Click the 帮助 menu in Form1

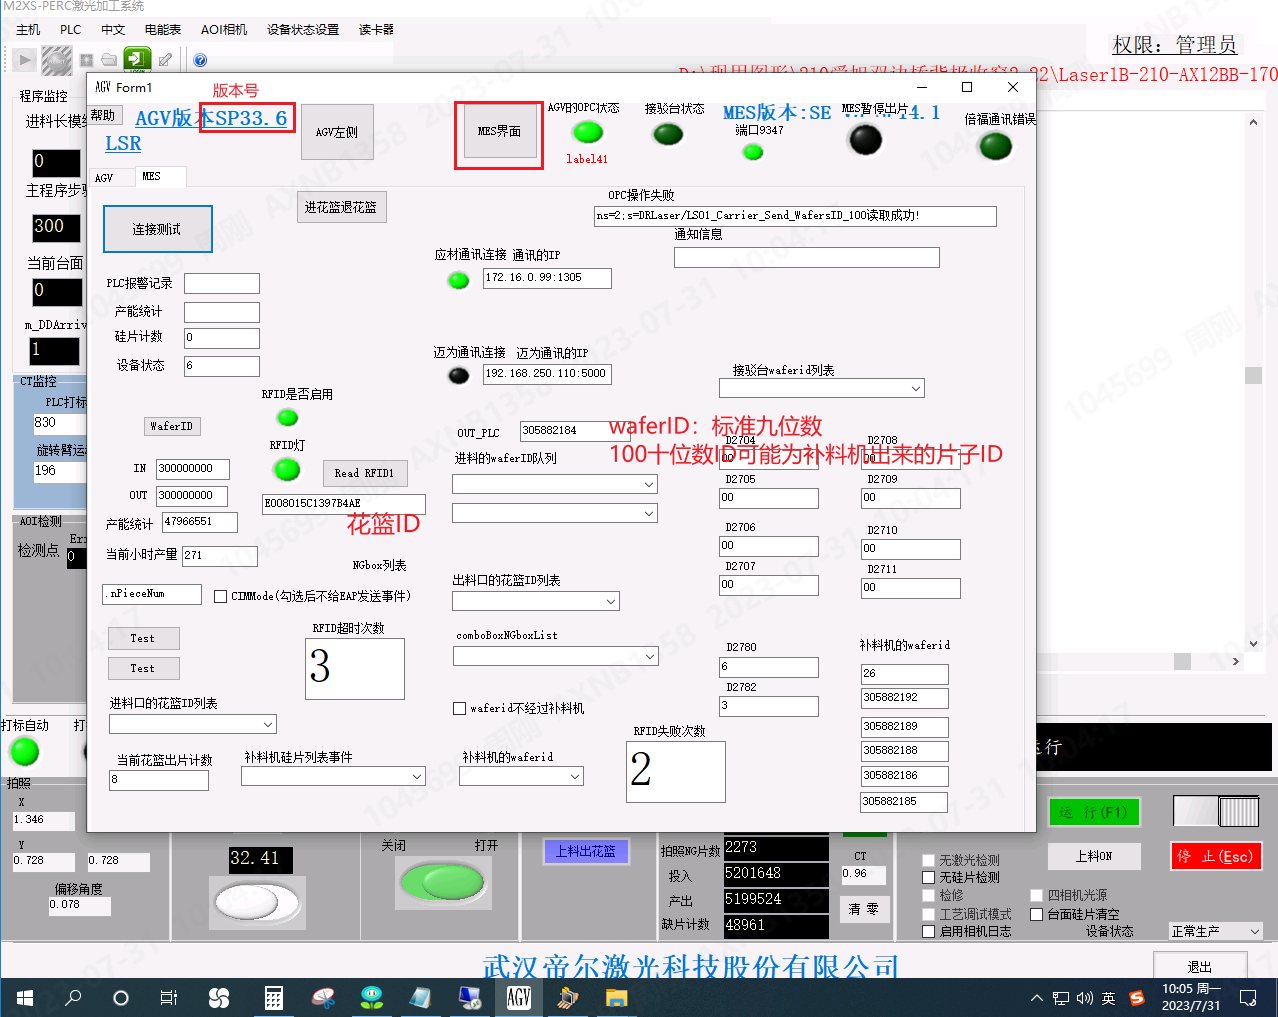pos(103,115)
